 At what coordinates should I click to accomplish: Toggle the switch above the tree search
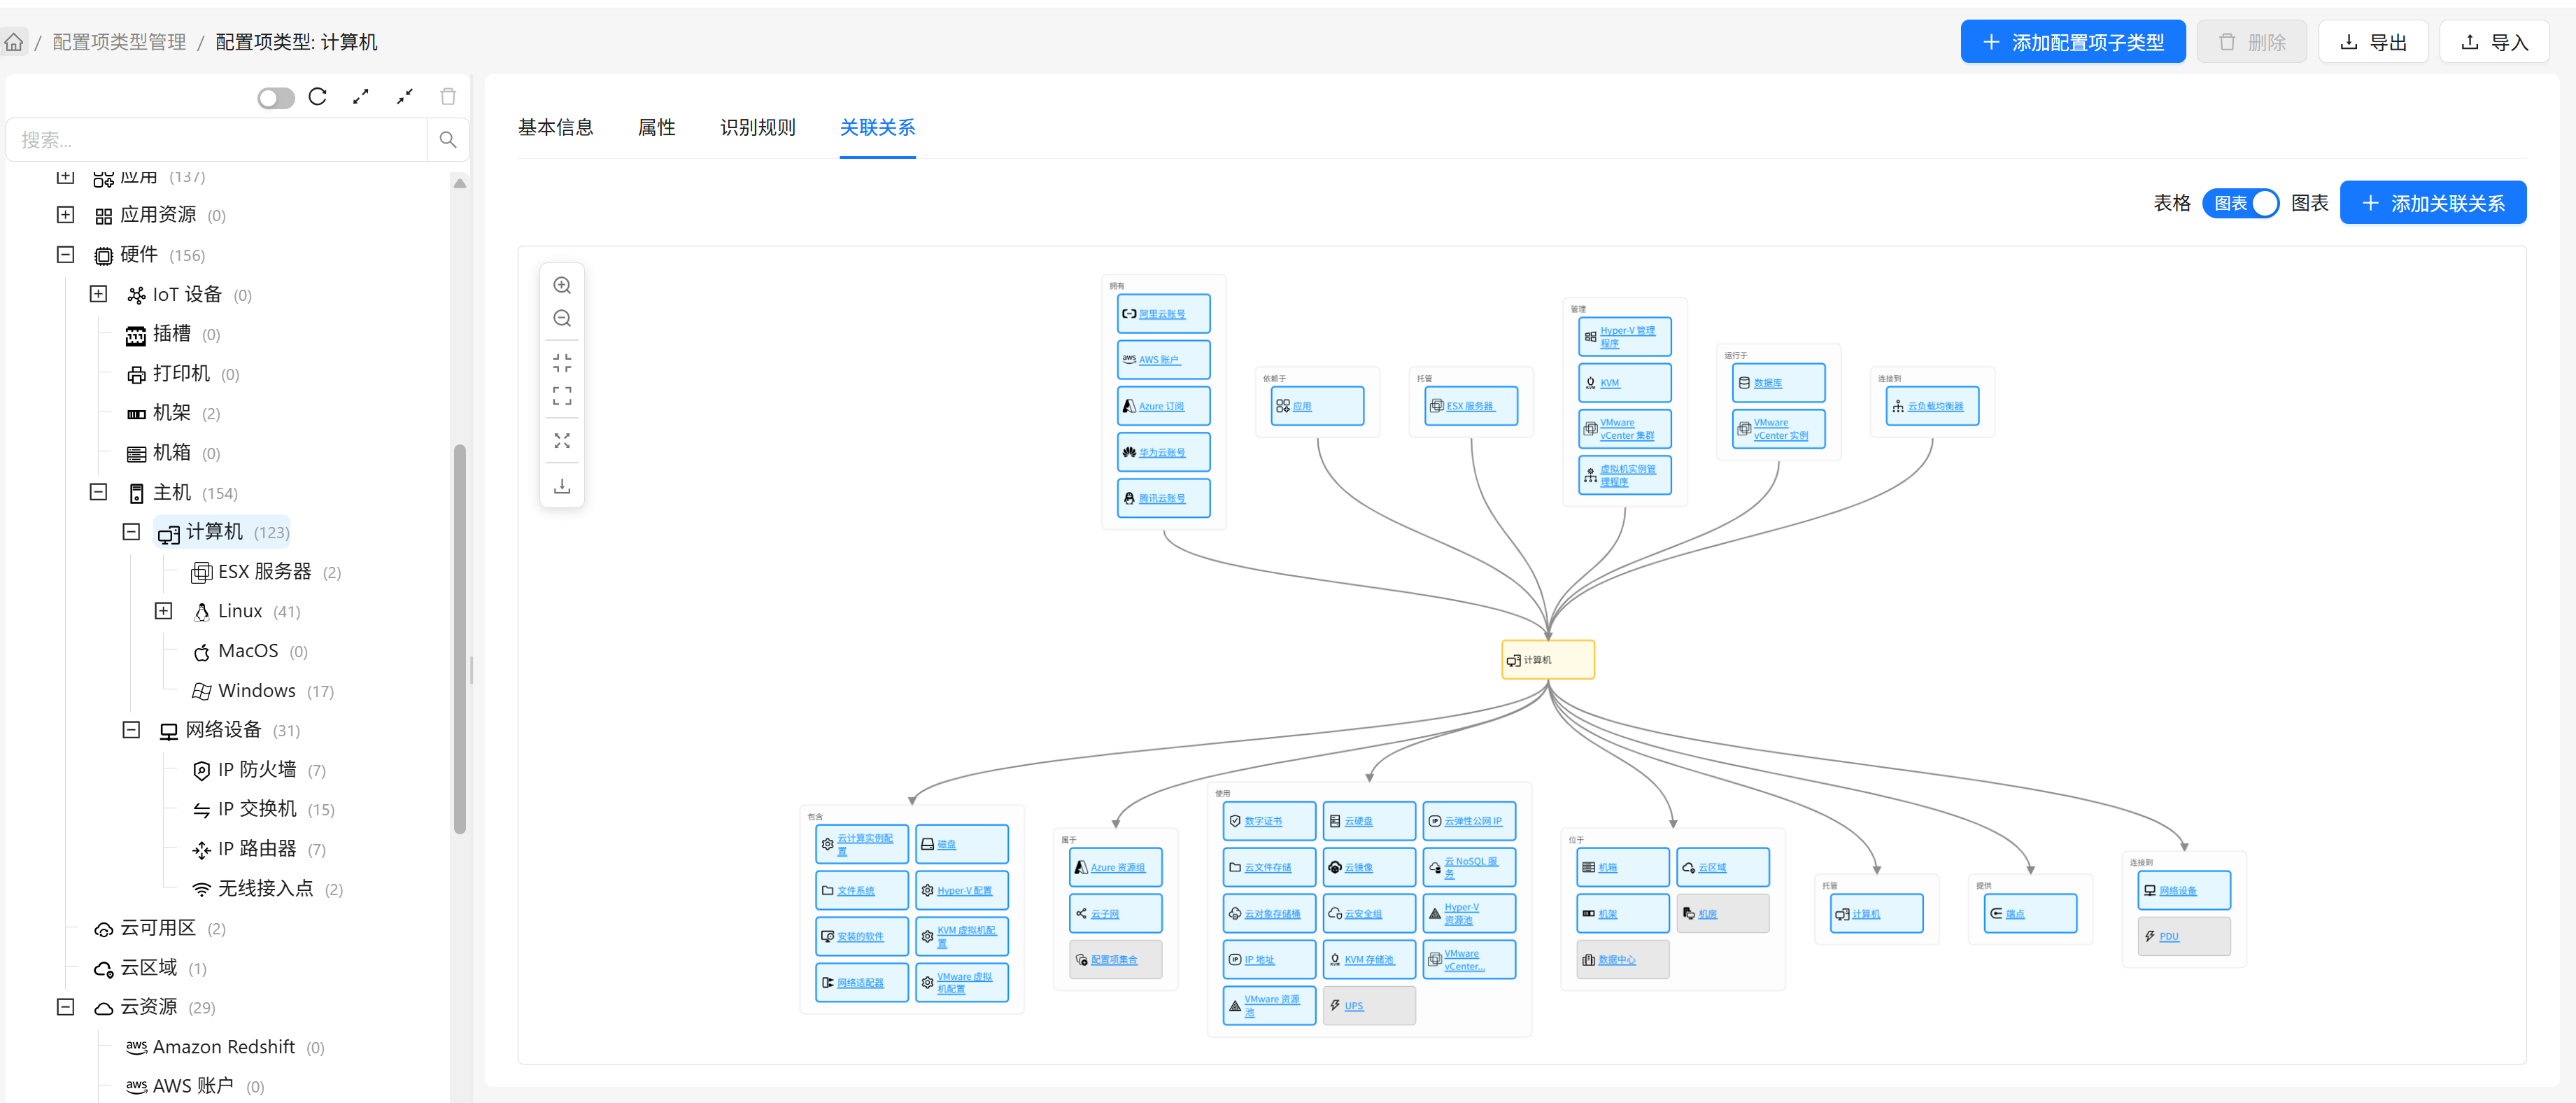point(276,98)
